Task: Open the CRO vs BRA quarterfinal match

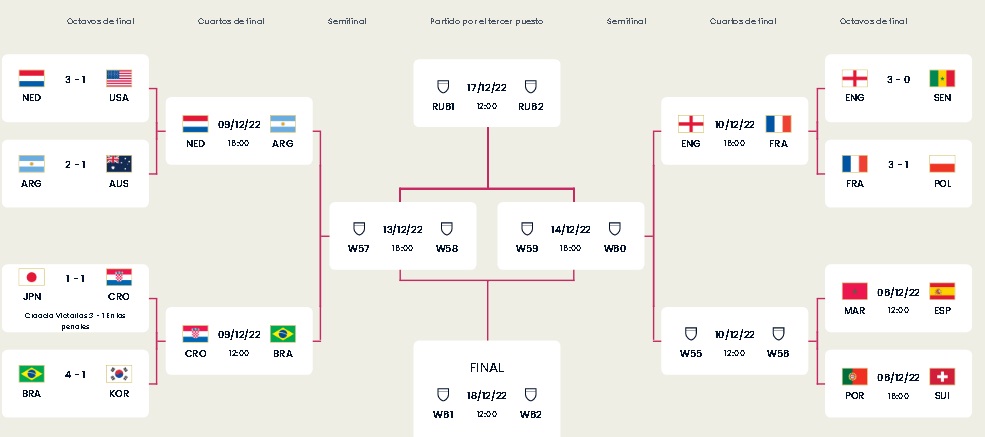Action: [x=238, y=341]
